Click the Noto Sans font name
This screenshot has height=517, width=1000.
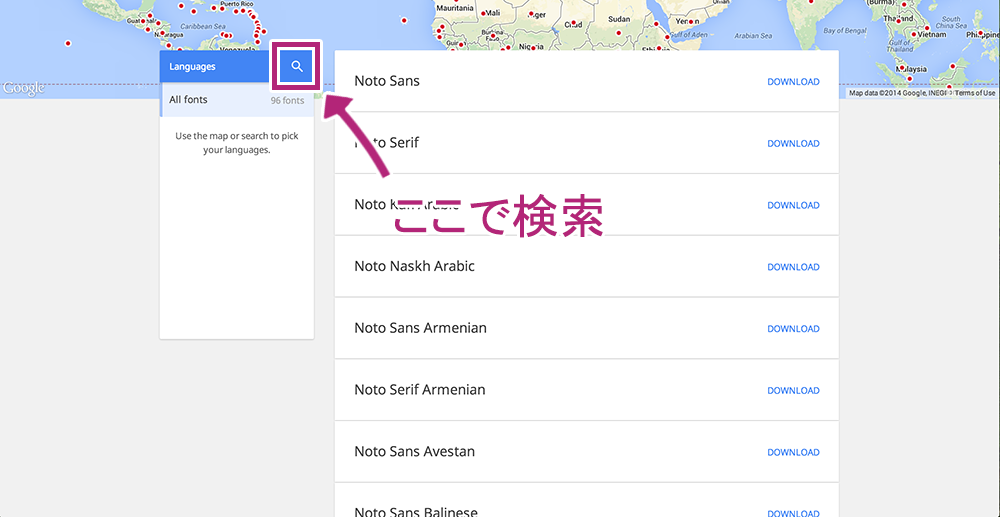click(387, 82)
